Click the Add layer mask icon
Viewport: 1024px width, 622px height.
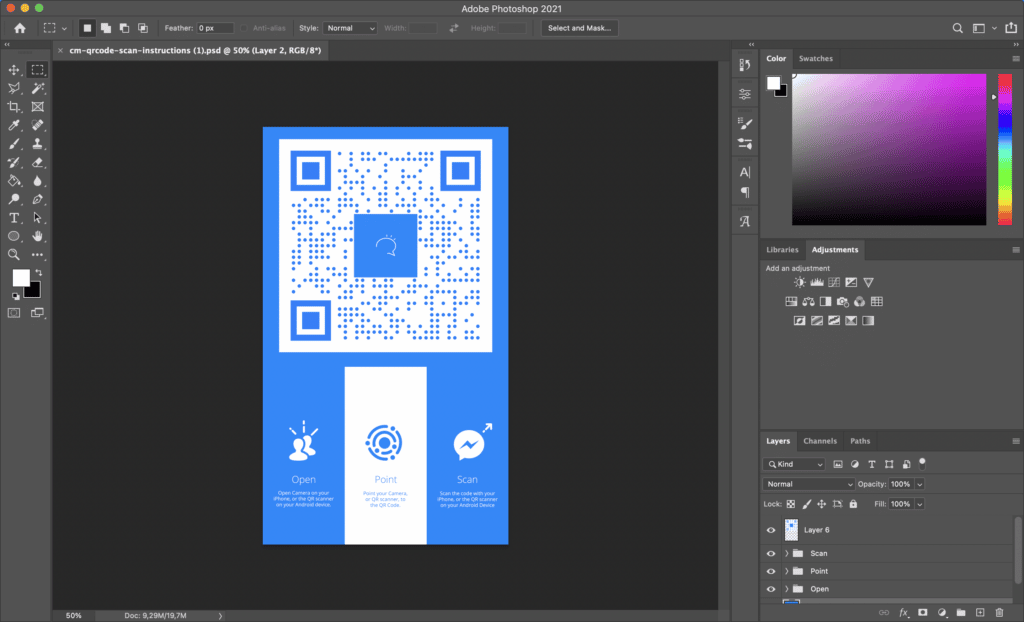pyautogui.click(x=922, y=612)
